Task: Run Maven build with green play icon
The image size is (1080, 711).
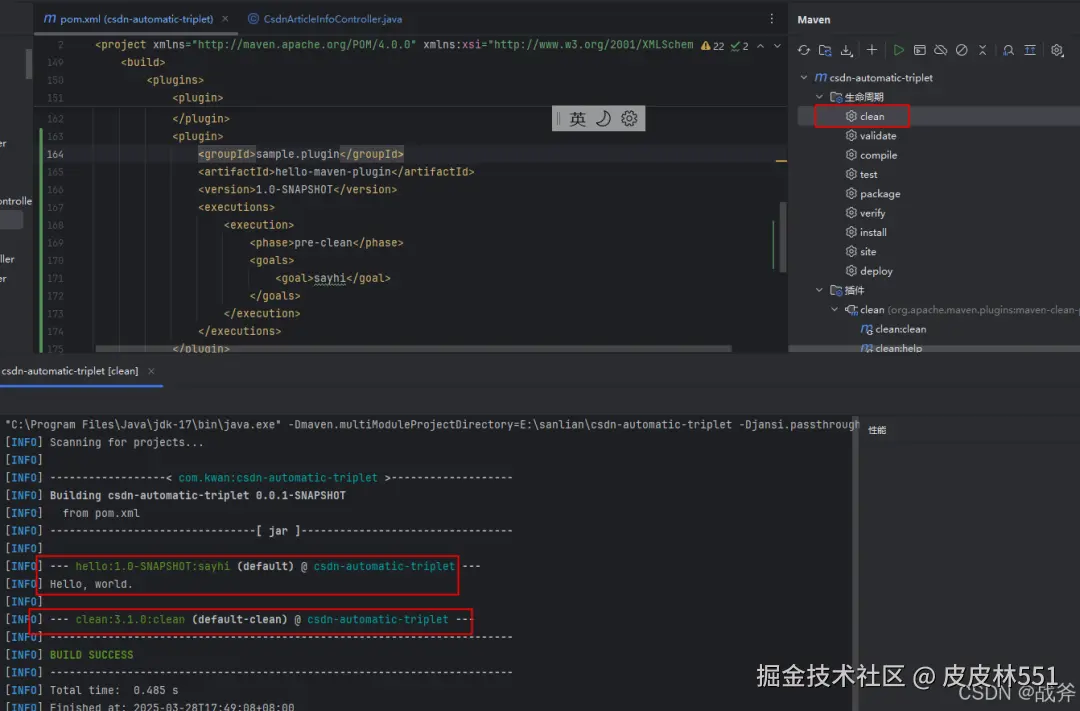Action: click(898, 50)
